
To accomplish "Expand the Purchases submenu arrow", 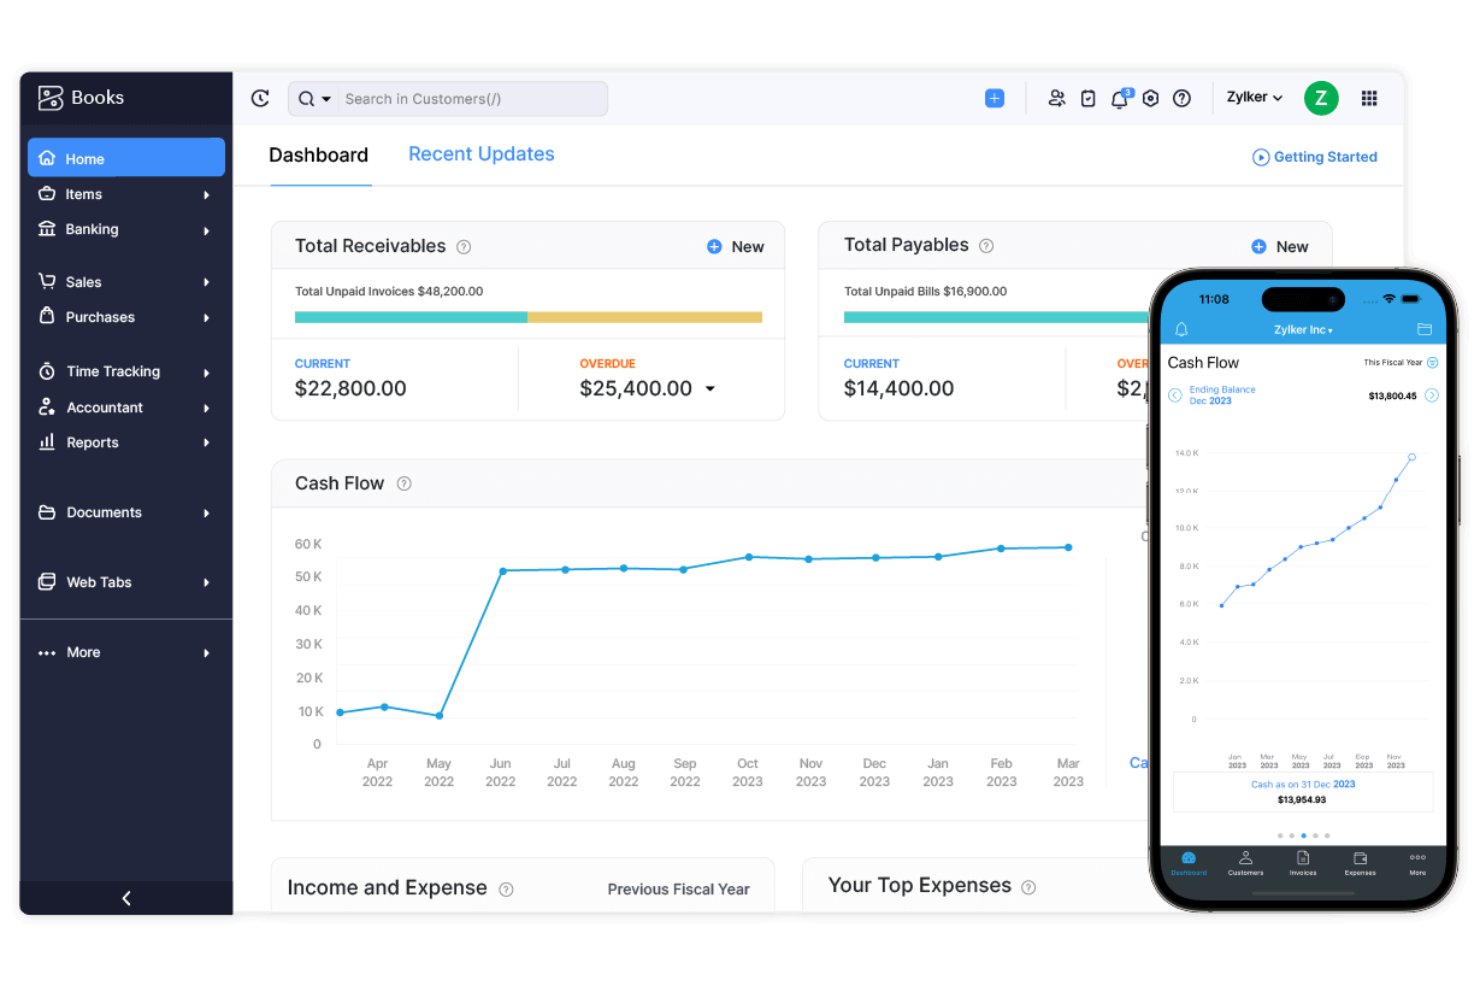I will click(207, 318).
